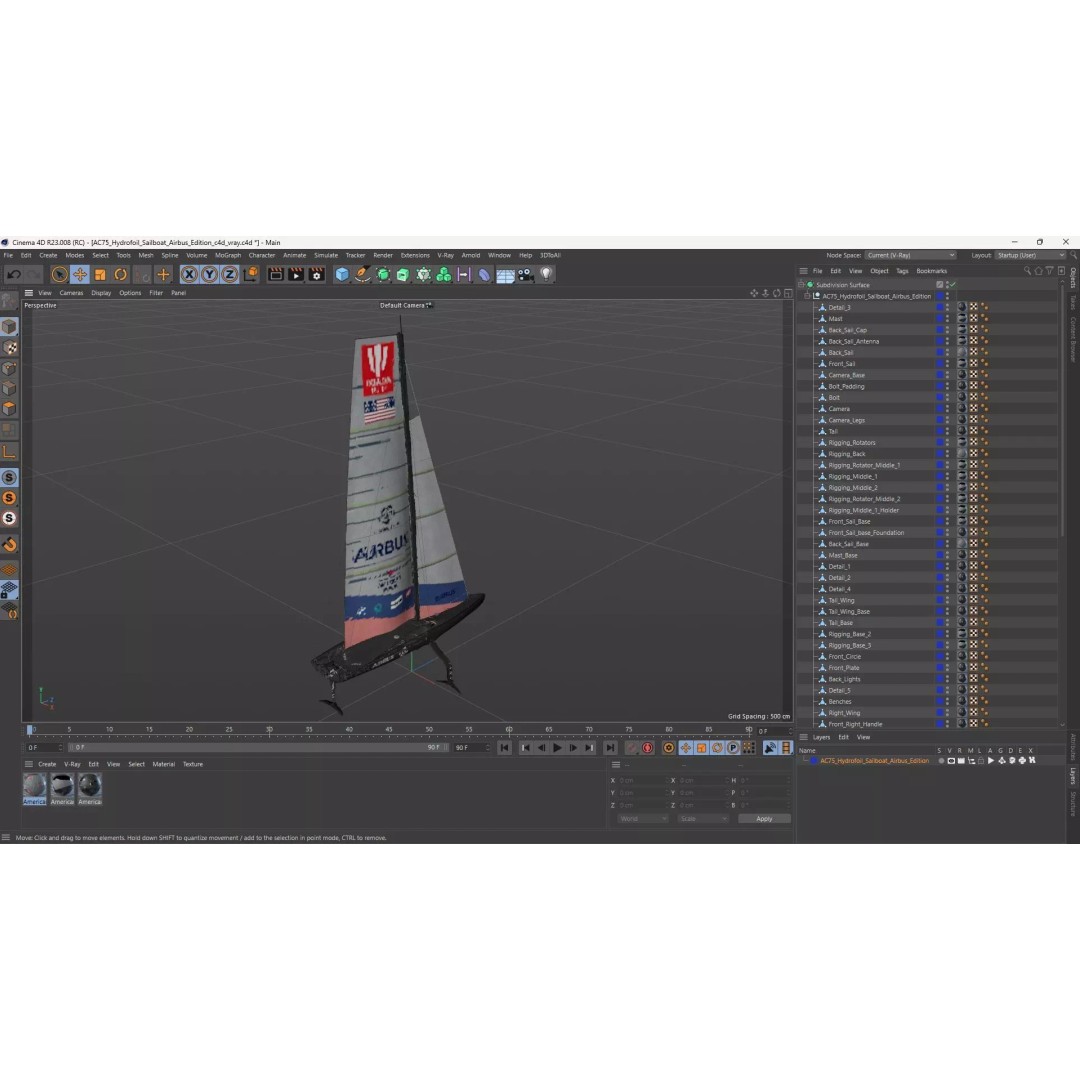
Task: Click the Undo arrow icon
Action: click(13, 274)
